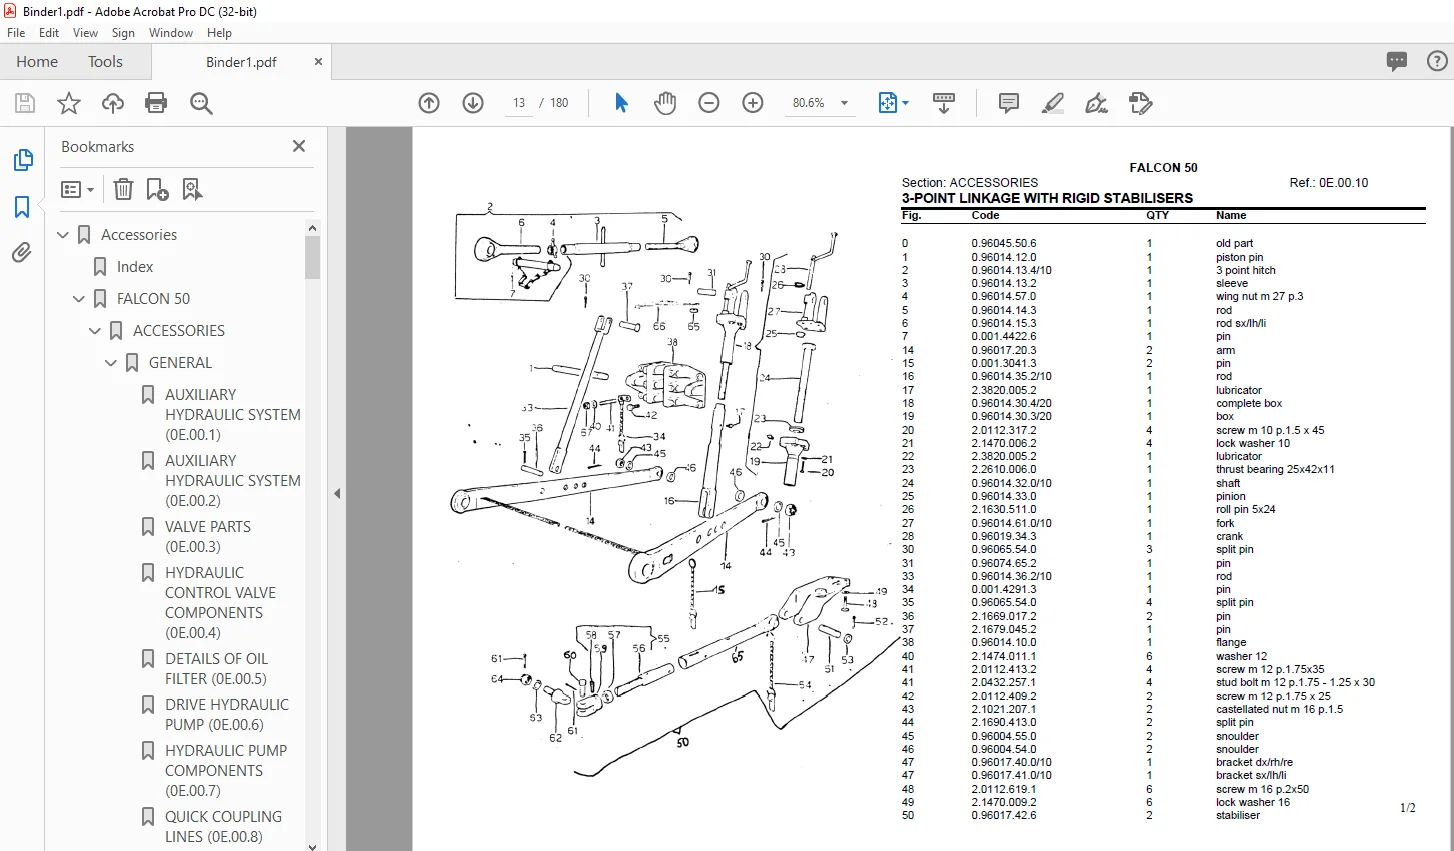Enable scrolling page display mode
This screenshot has height=851, width=1454.
click(944, 103)
